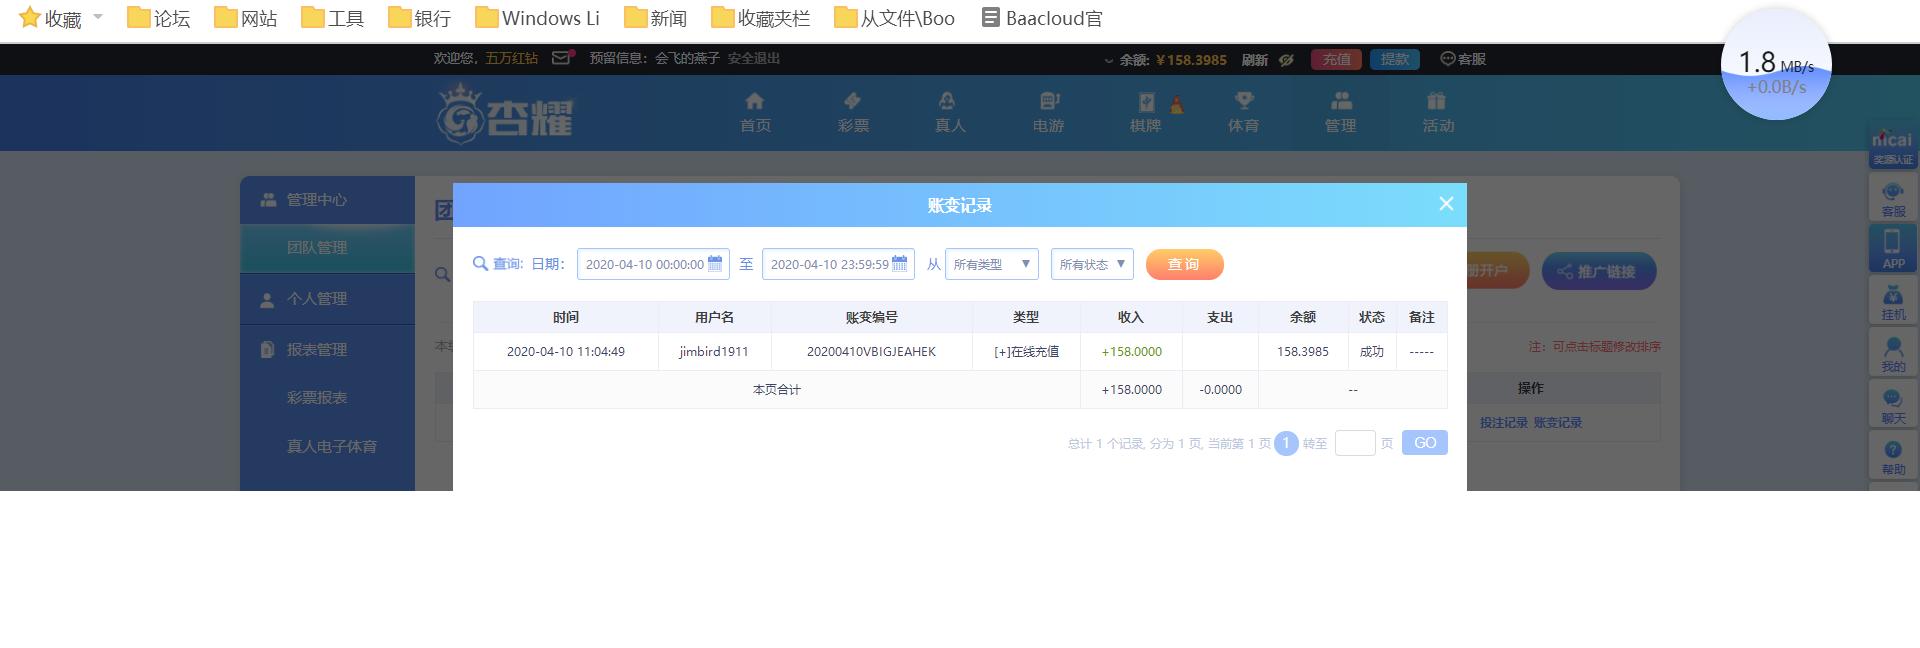
Task: Open the 工具 bookmarks folder
Action: 332,18
